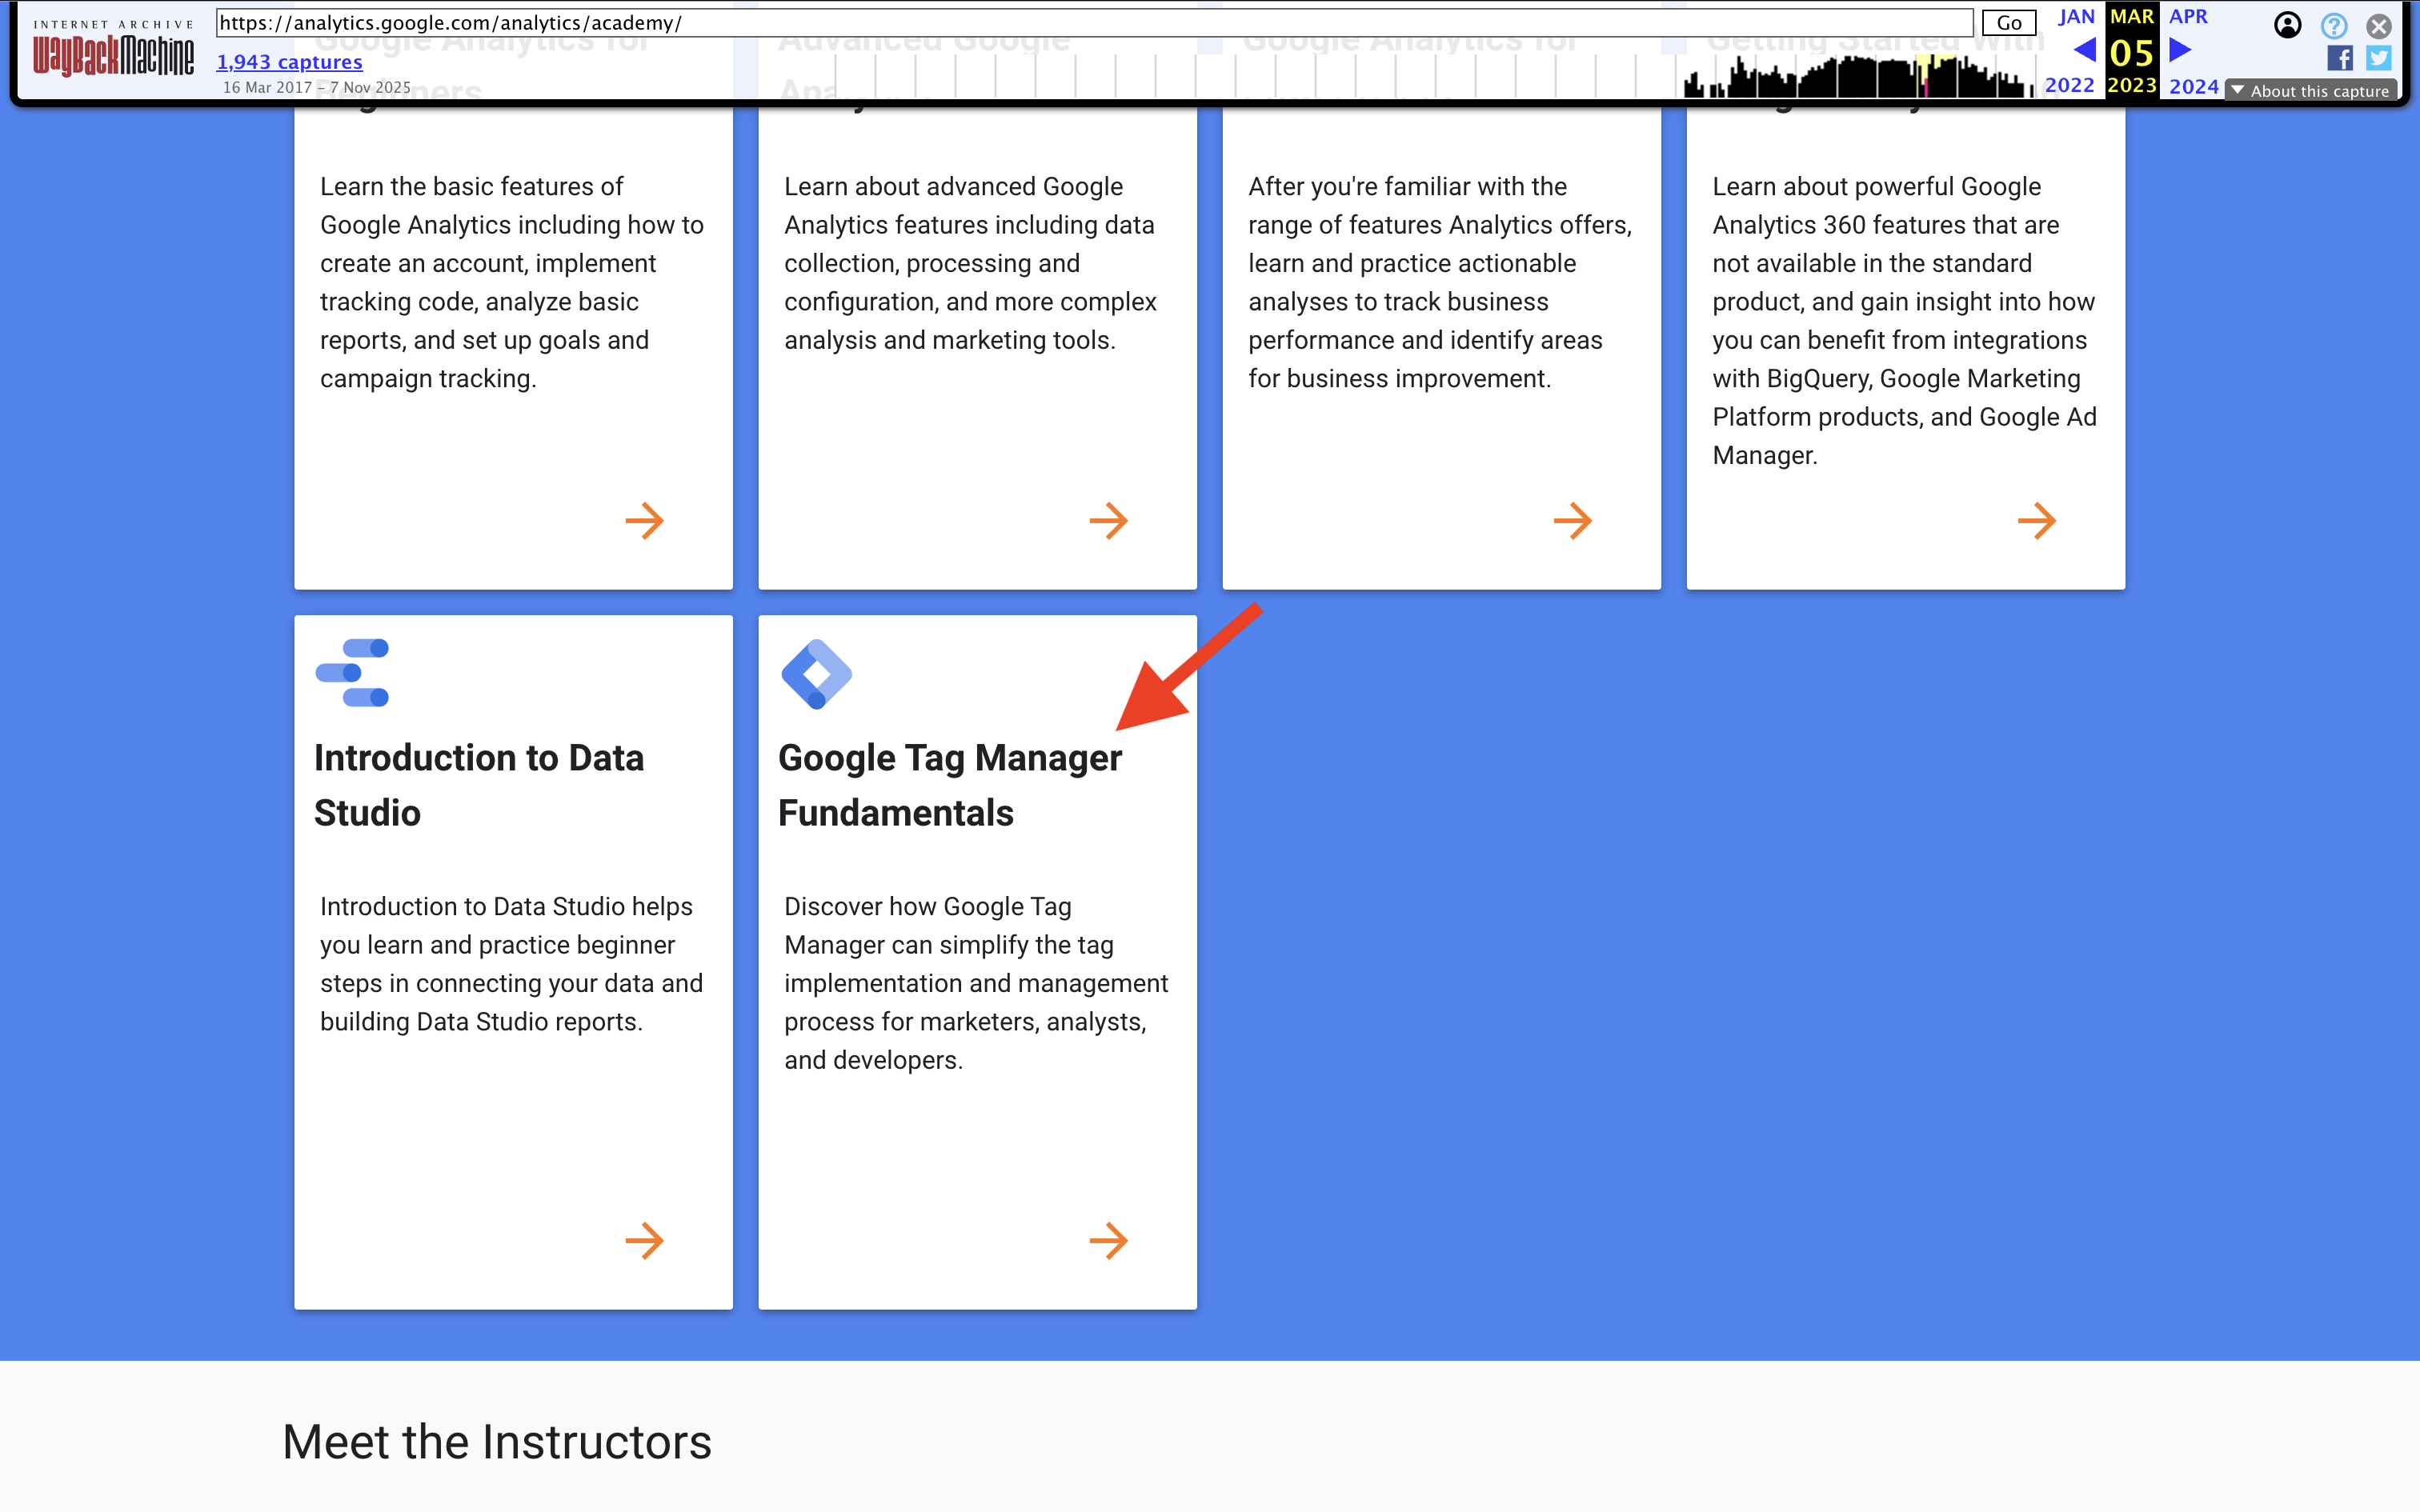Click arrow icon on Google Analytics 360 card

(2038, 521)
